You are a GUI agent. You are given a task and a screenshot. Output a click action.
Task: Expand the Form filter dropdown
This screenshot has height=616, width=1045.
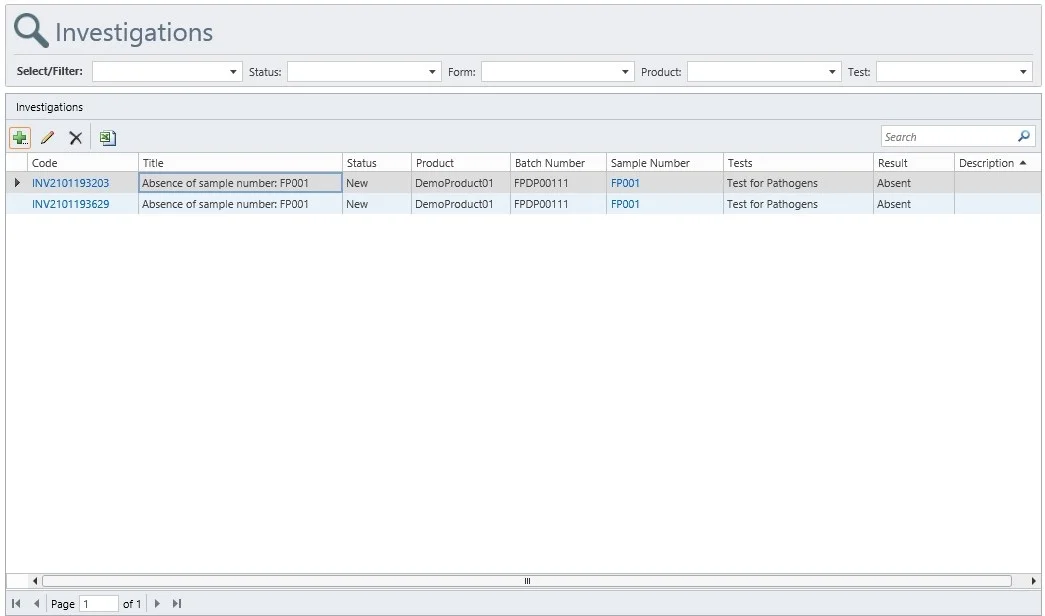[626, 72]
